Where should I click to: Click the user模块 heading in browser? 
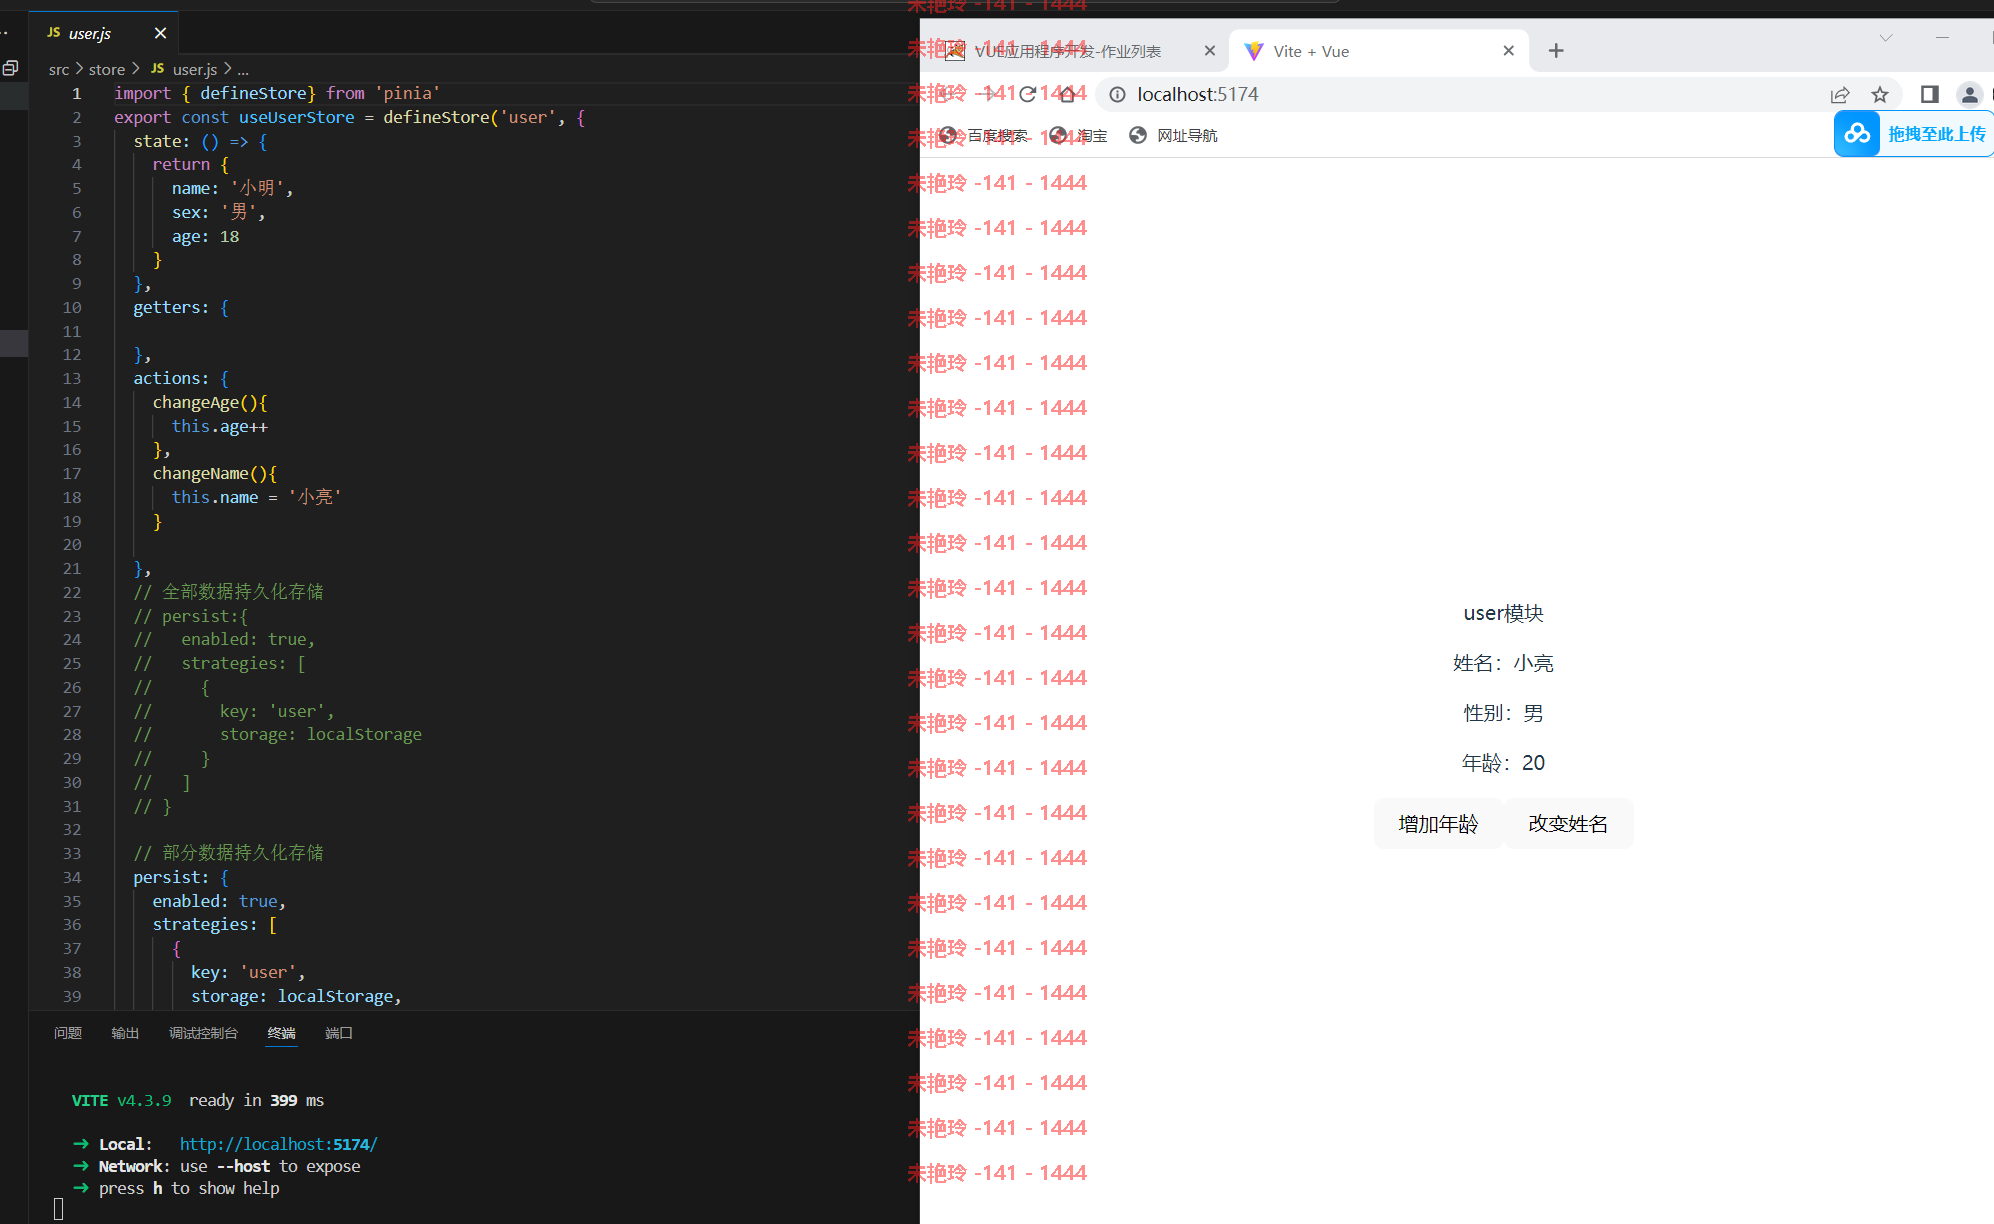pyautogui.click(x=1503, y=613)
